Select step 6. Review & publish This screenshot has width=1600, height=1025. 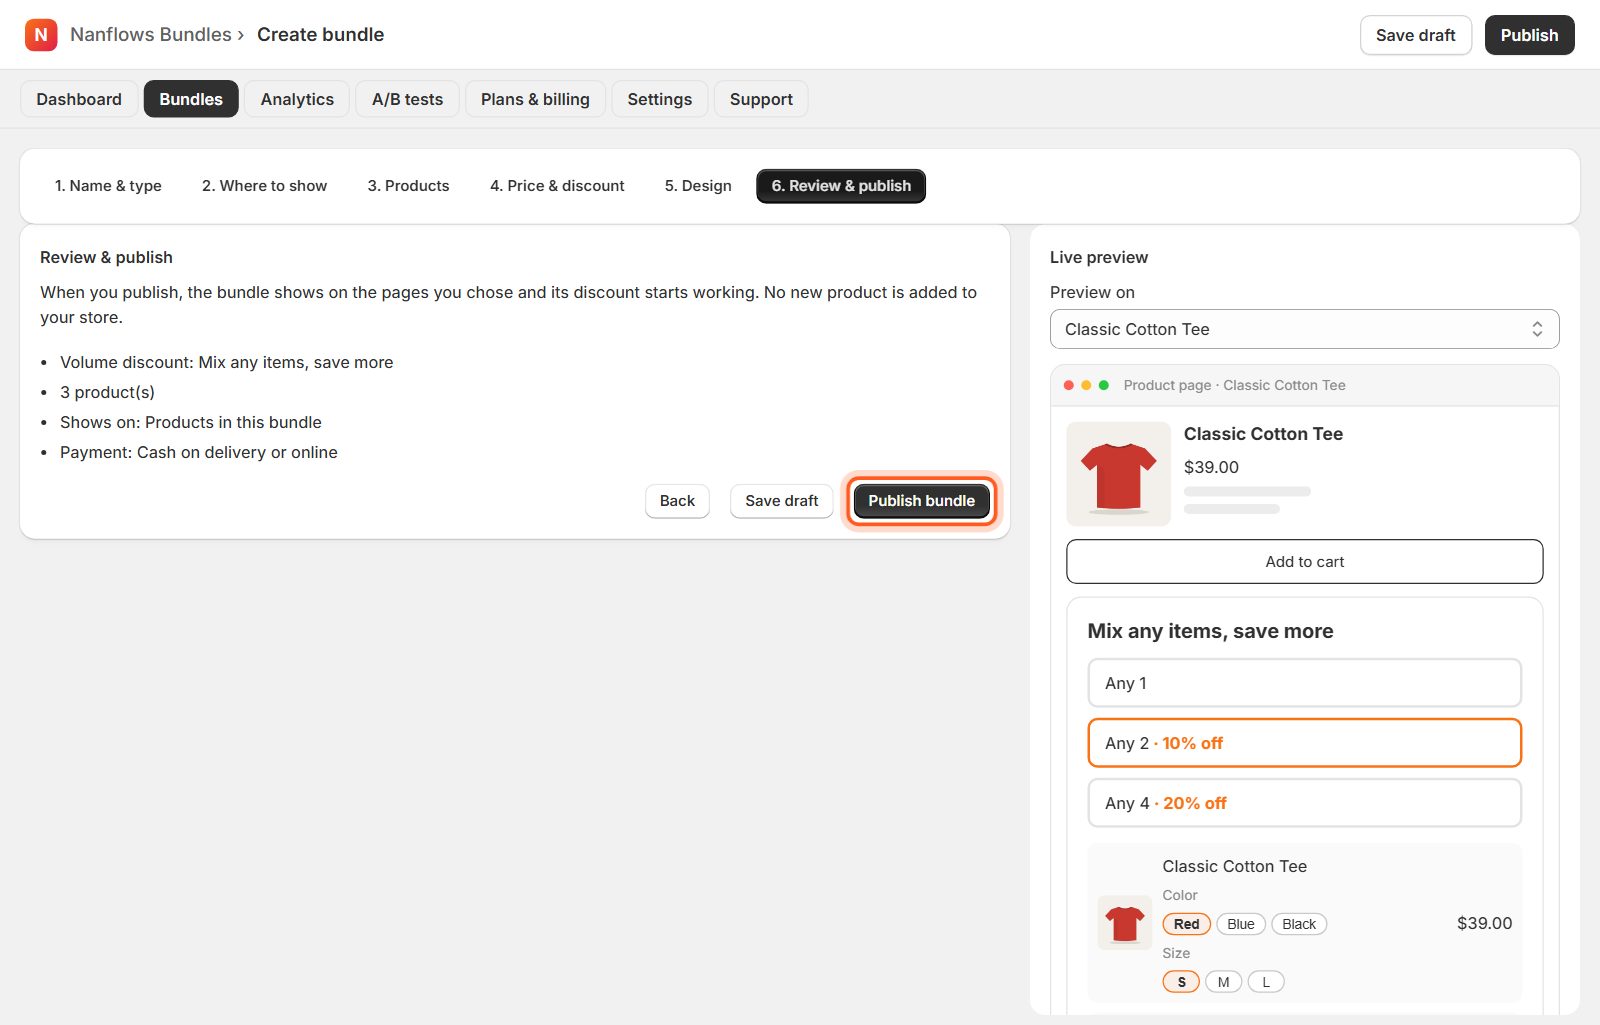tap(841, 186)
